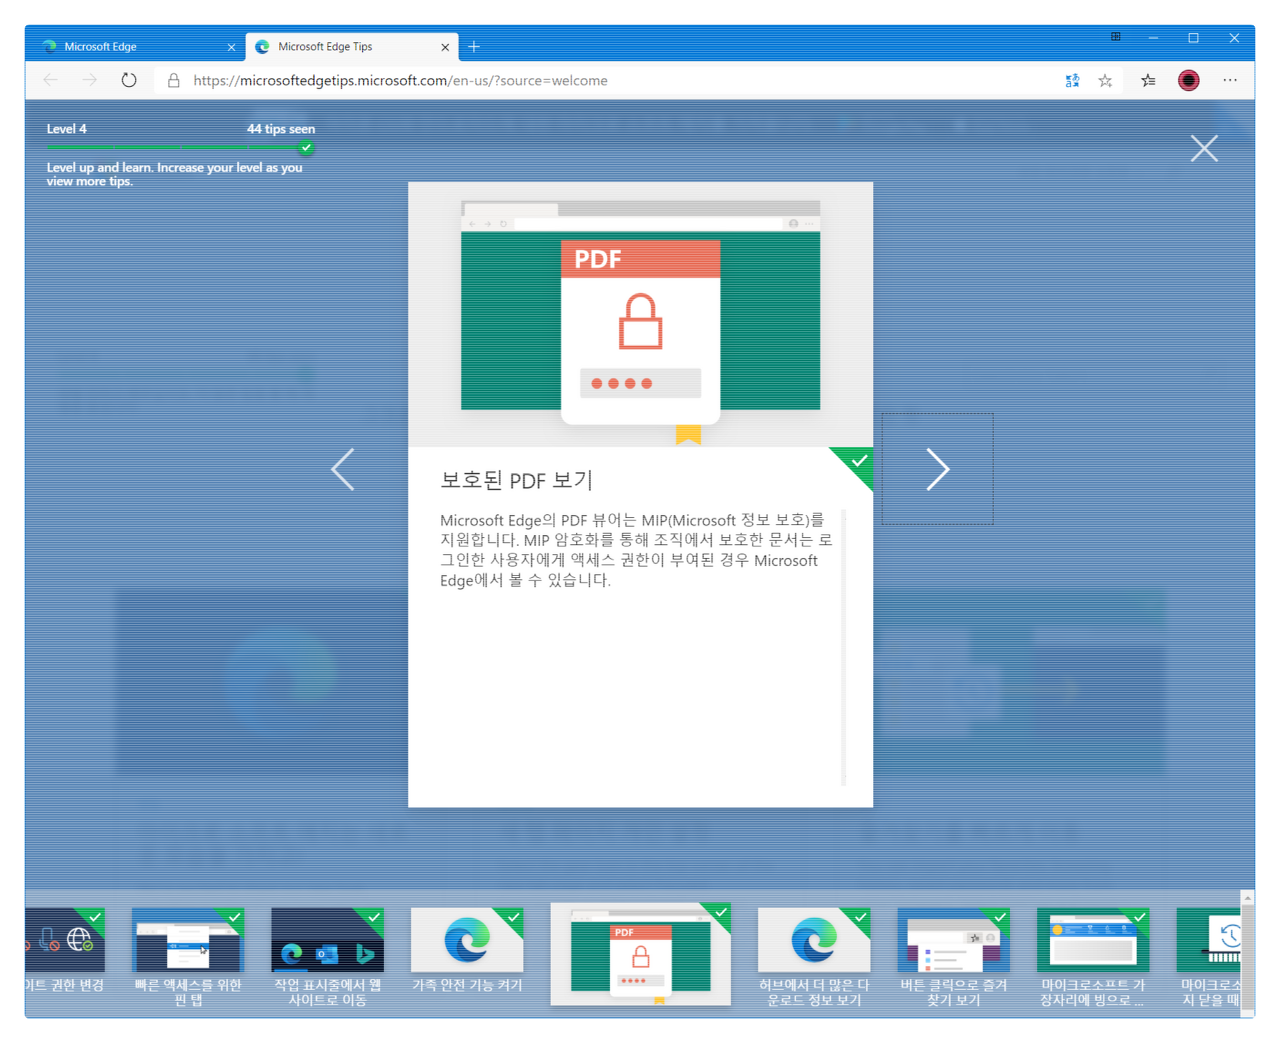Click the tips progress bar checkmark
This screenshot has height=1043, width=1280.
[x=307, y=148]
